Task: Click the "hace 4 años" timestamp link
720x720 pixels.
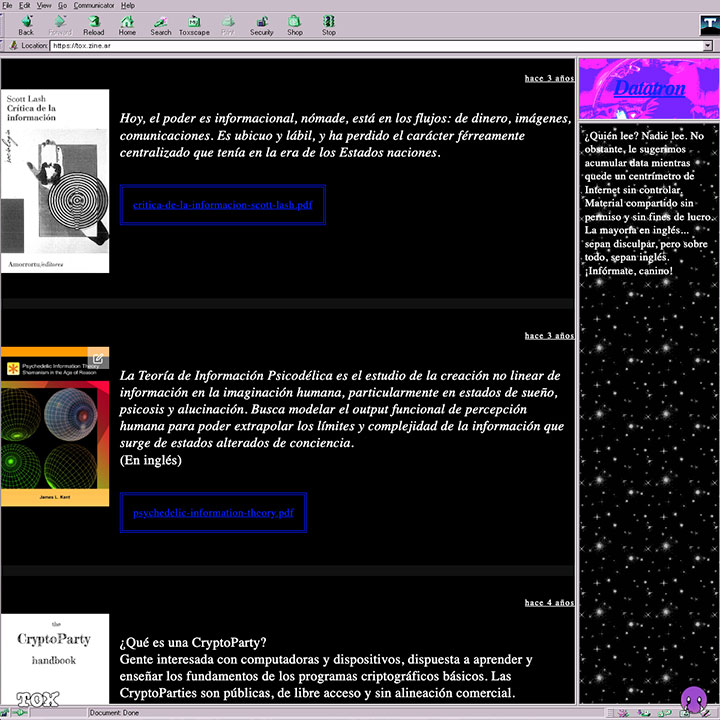Action: [x=549, y=603]
